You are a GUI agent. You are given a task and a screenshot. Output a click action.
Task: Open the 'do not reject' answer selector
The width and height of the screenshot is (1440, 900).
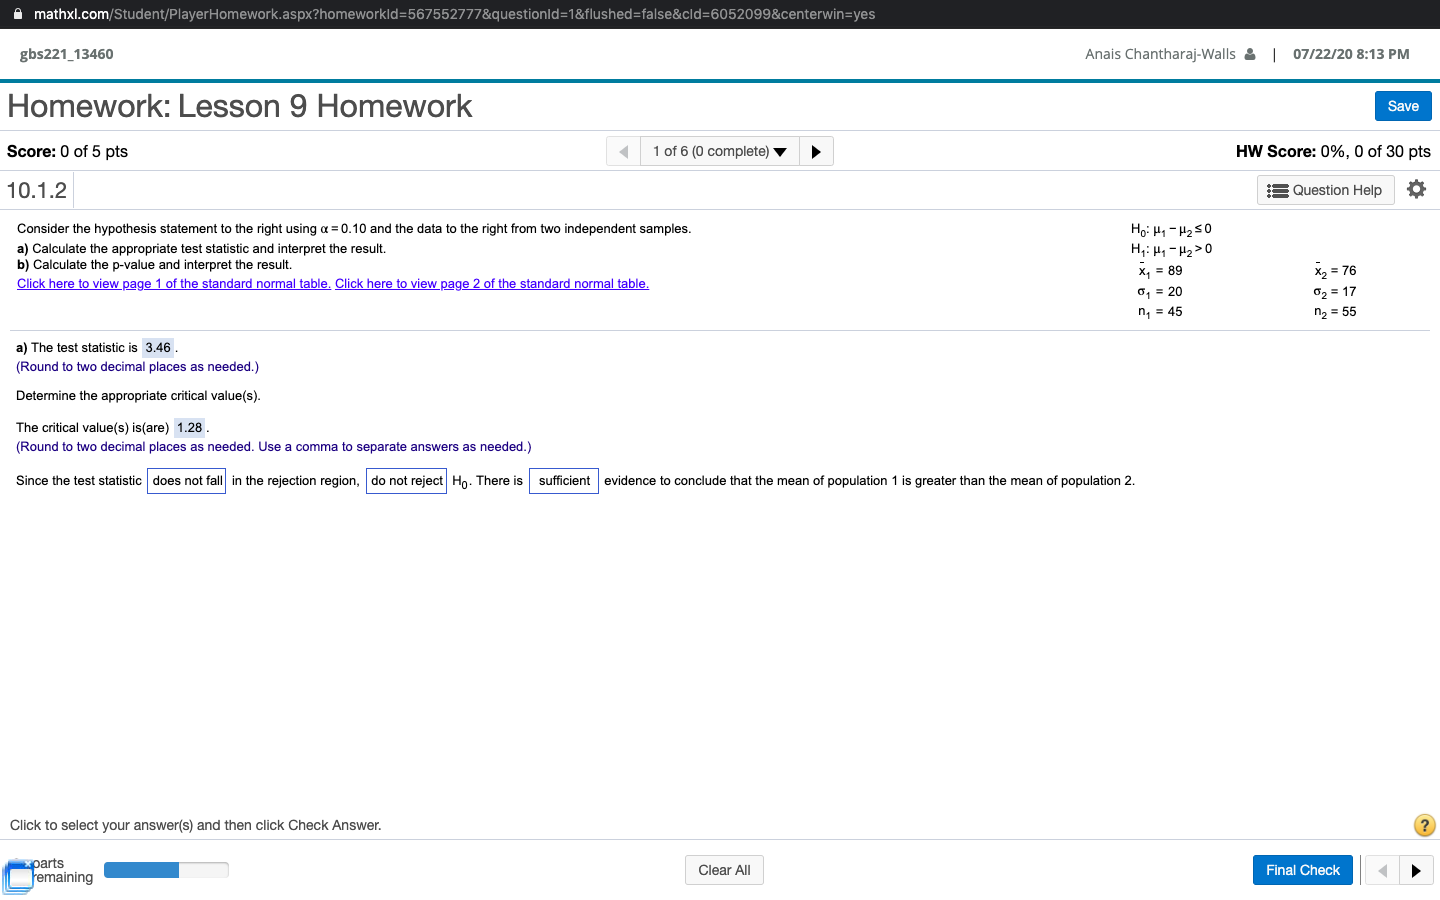coord(406,481)
